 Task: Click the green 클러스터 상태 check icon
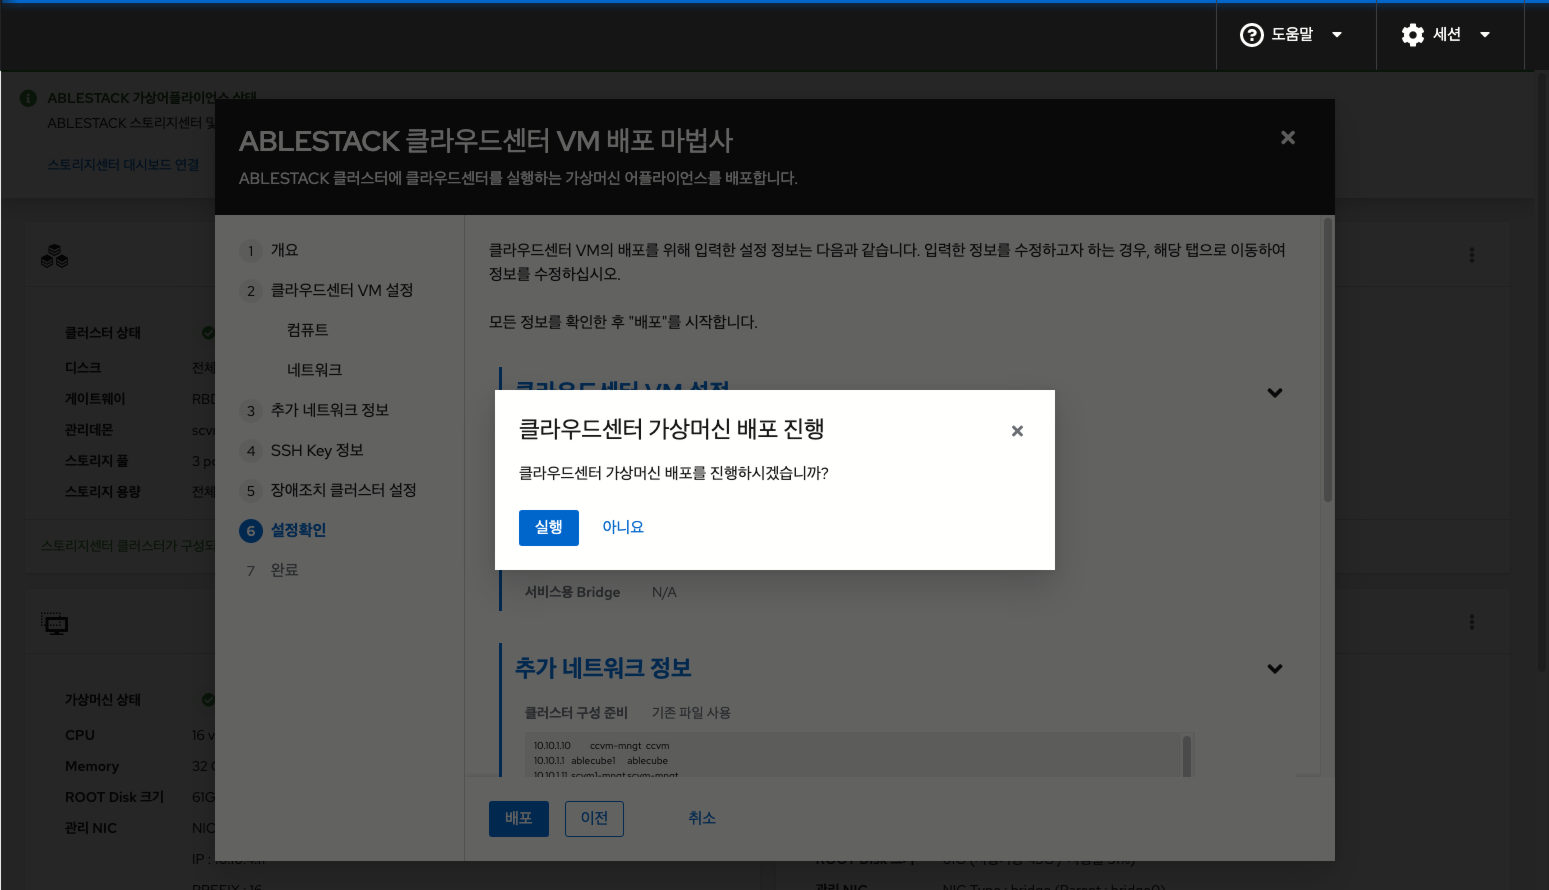coord(209,332)
